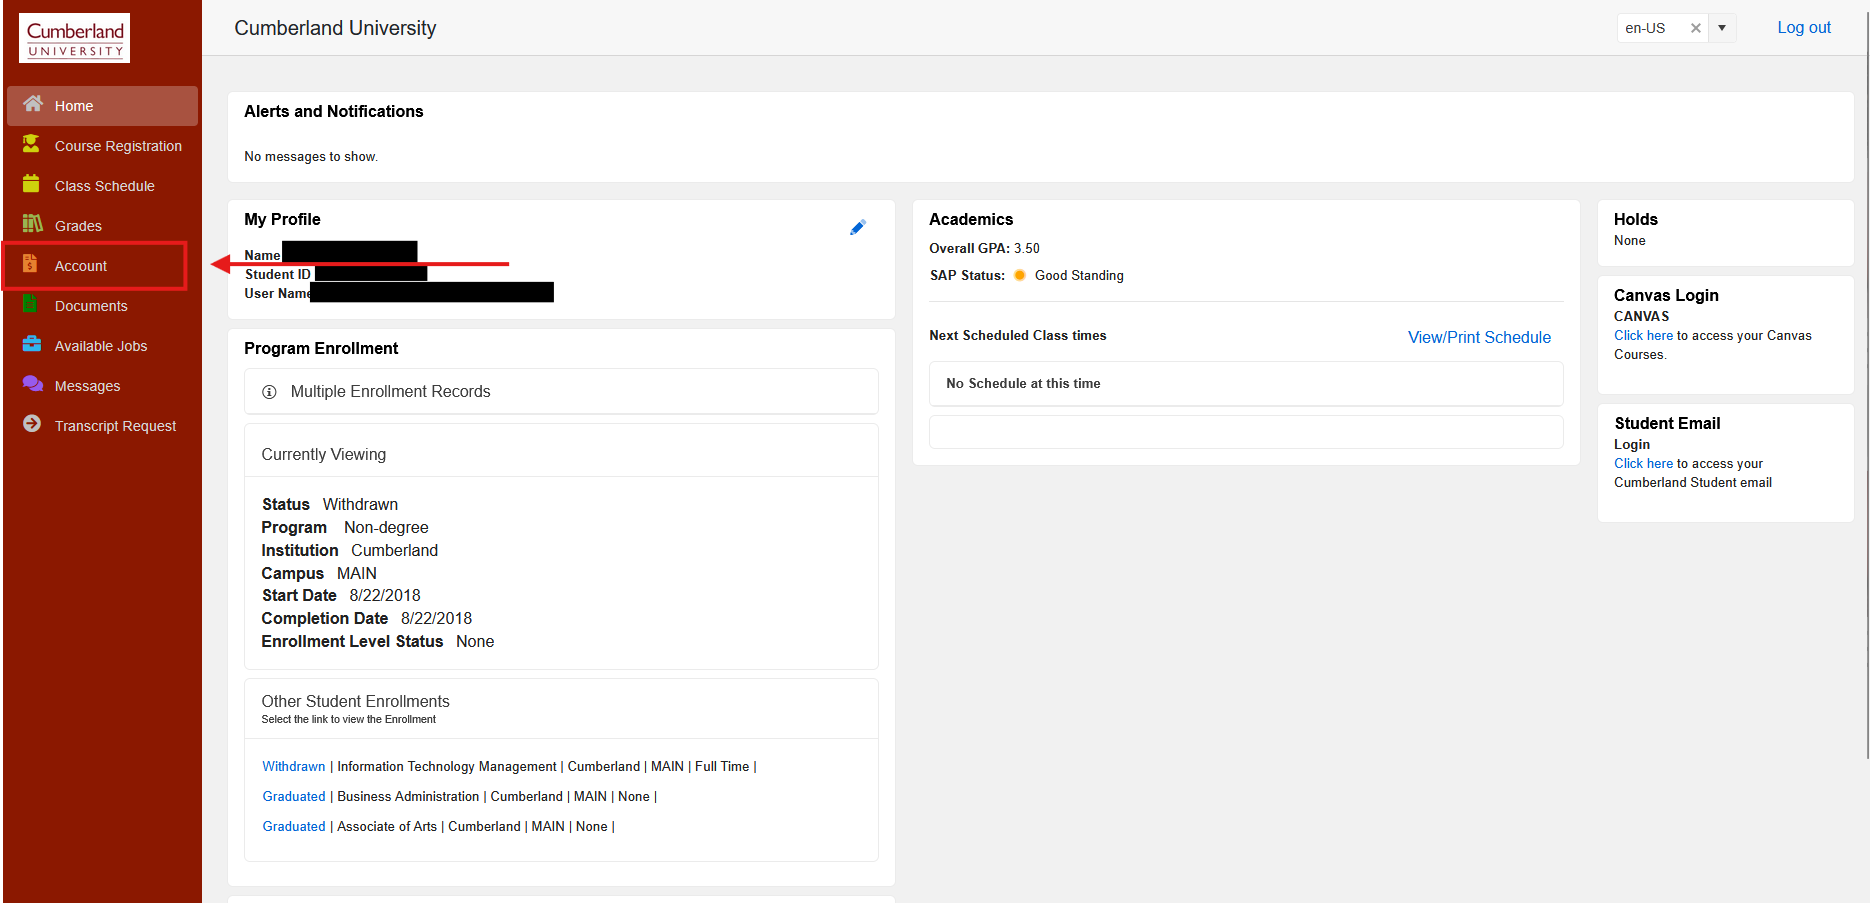Click the Cumberland University logo
Image resolution: width=1870 pixels, height=903 pixels.
tap(75, 38)
